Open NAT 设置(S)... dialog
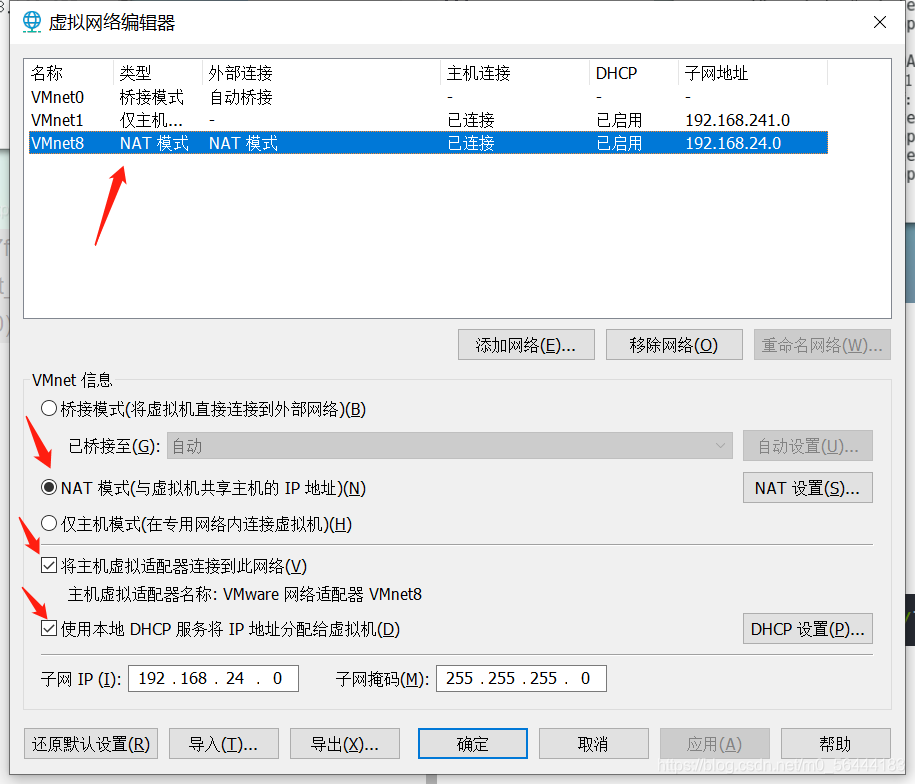This screenshot has height=784, width=915. click(x=808, y=487)
